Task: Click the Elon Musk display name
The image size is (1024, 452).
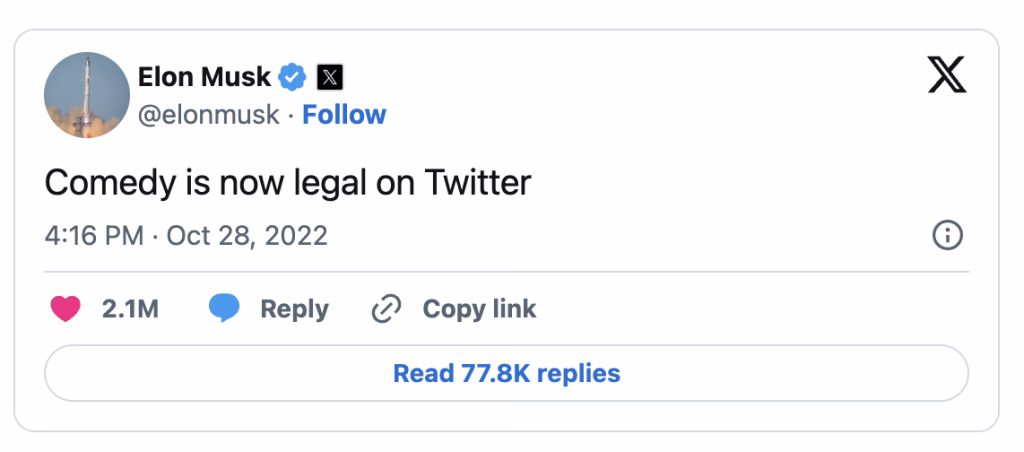Action: point(204,76)
